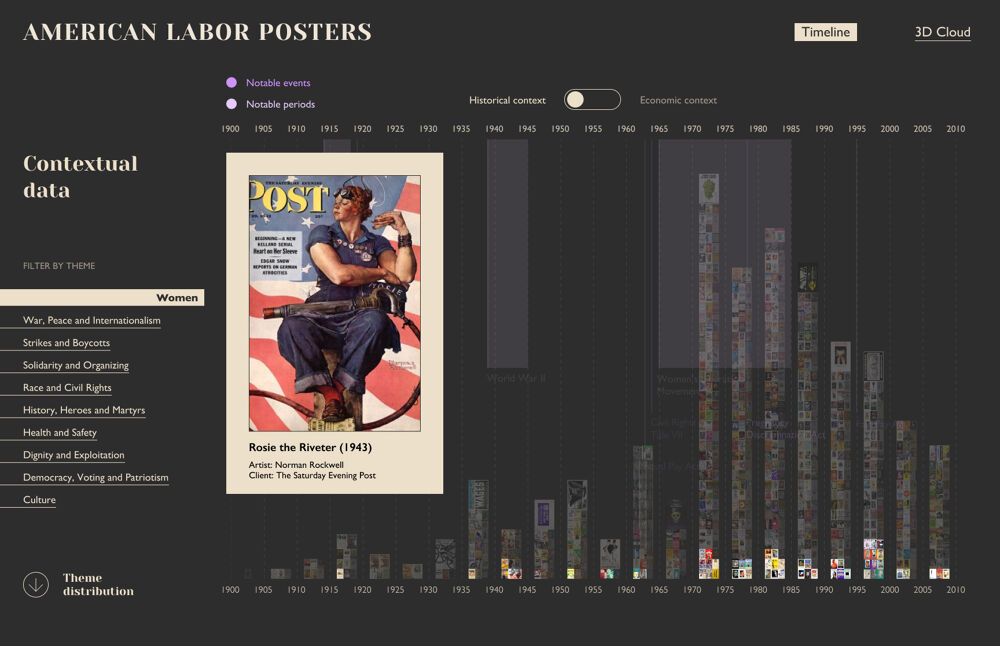Image resolution: width=1000 pixels, height=646 pixels.
Task: Select the top poster in the 1950 column
Action: tap(577, 494)
